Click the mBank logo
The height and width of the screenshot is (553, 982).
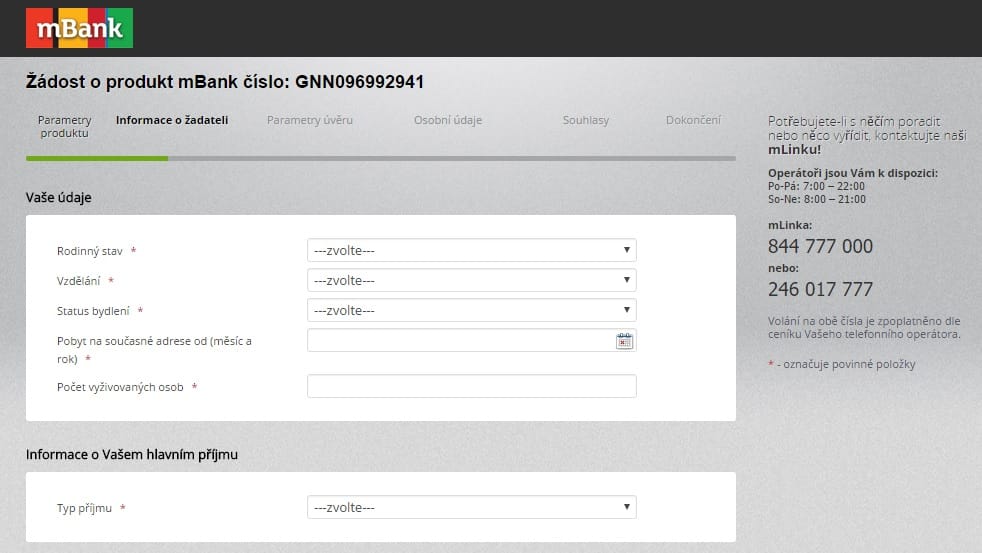[x=79, y=28]
